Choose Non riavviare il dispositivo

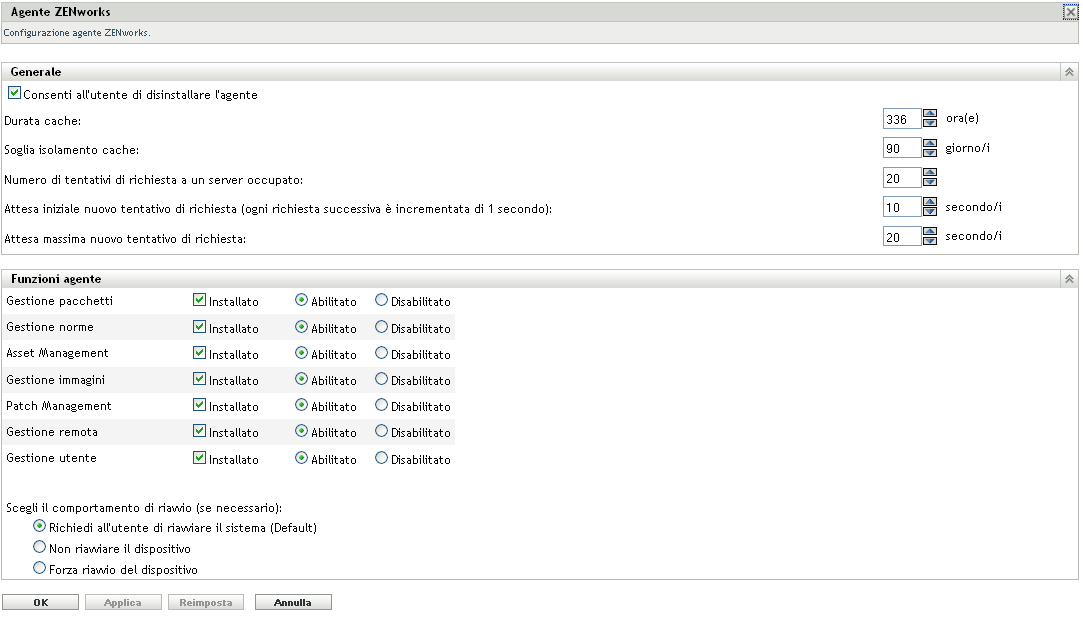[39, 547]
